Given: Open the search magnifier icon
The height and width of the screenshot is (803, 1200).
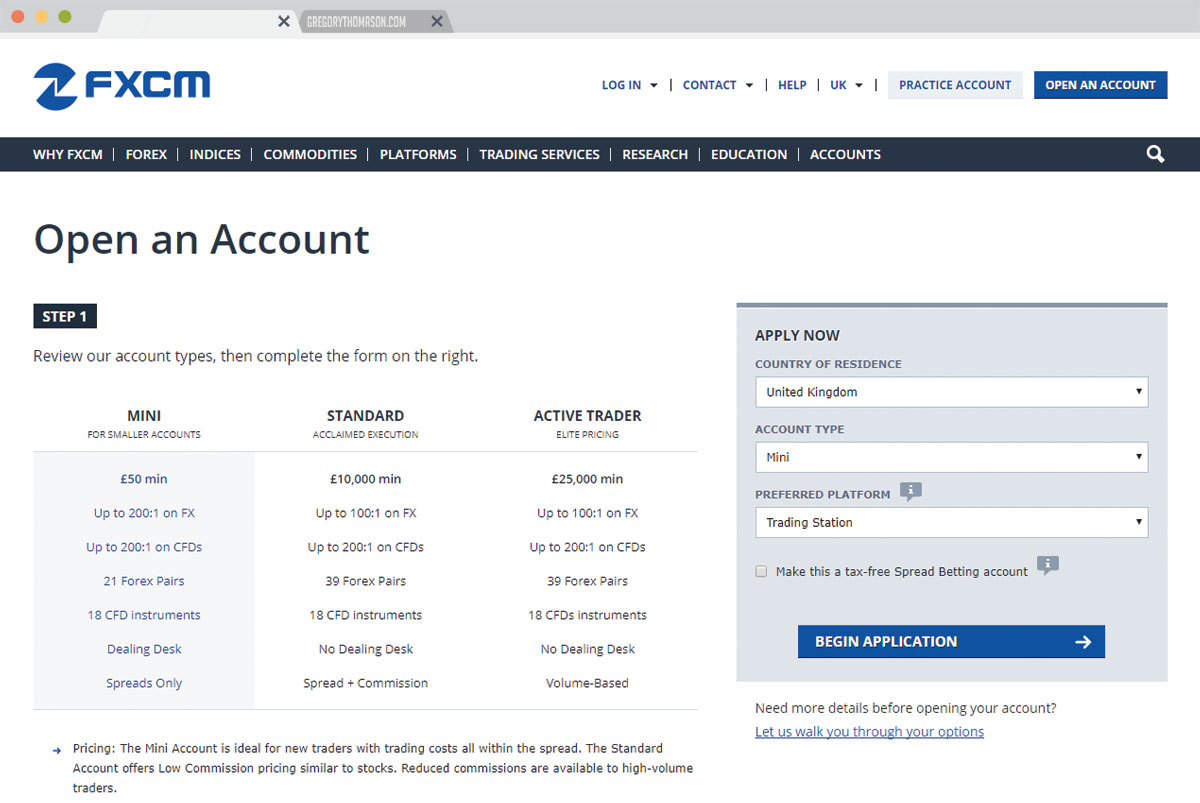Looking at the screenshot, I should [x=1155, y=154].
